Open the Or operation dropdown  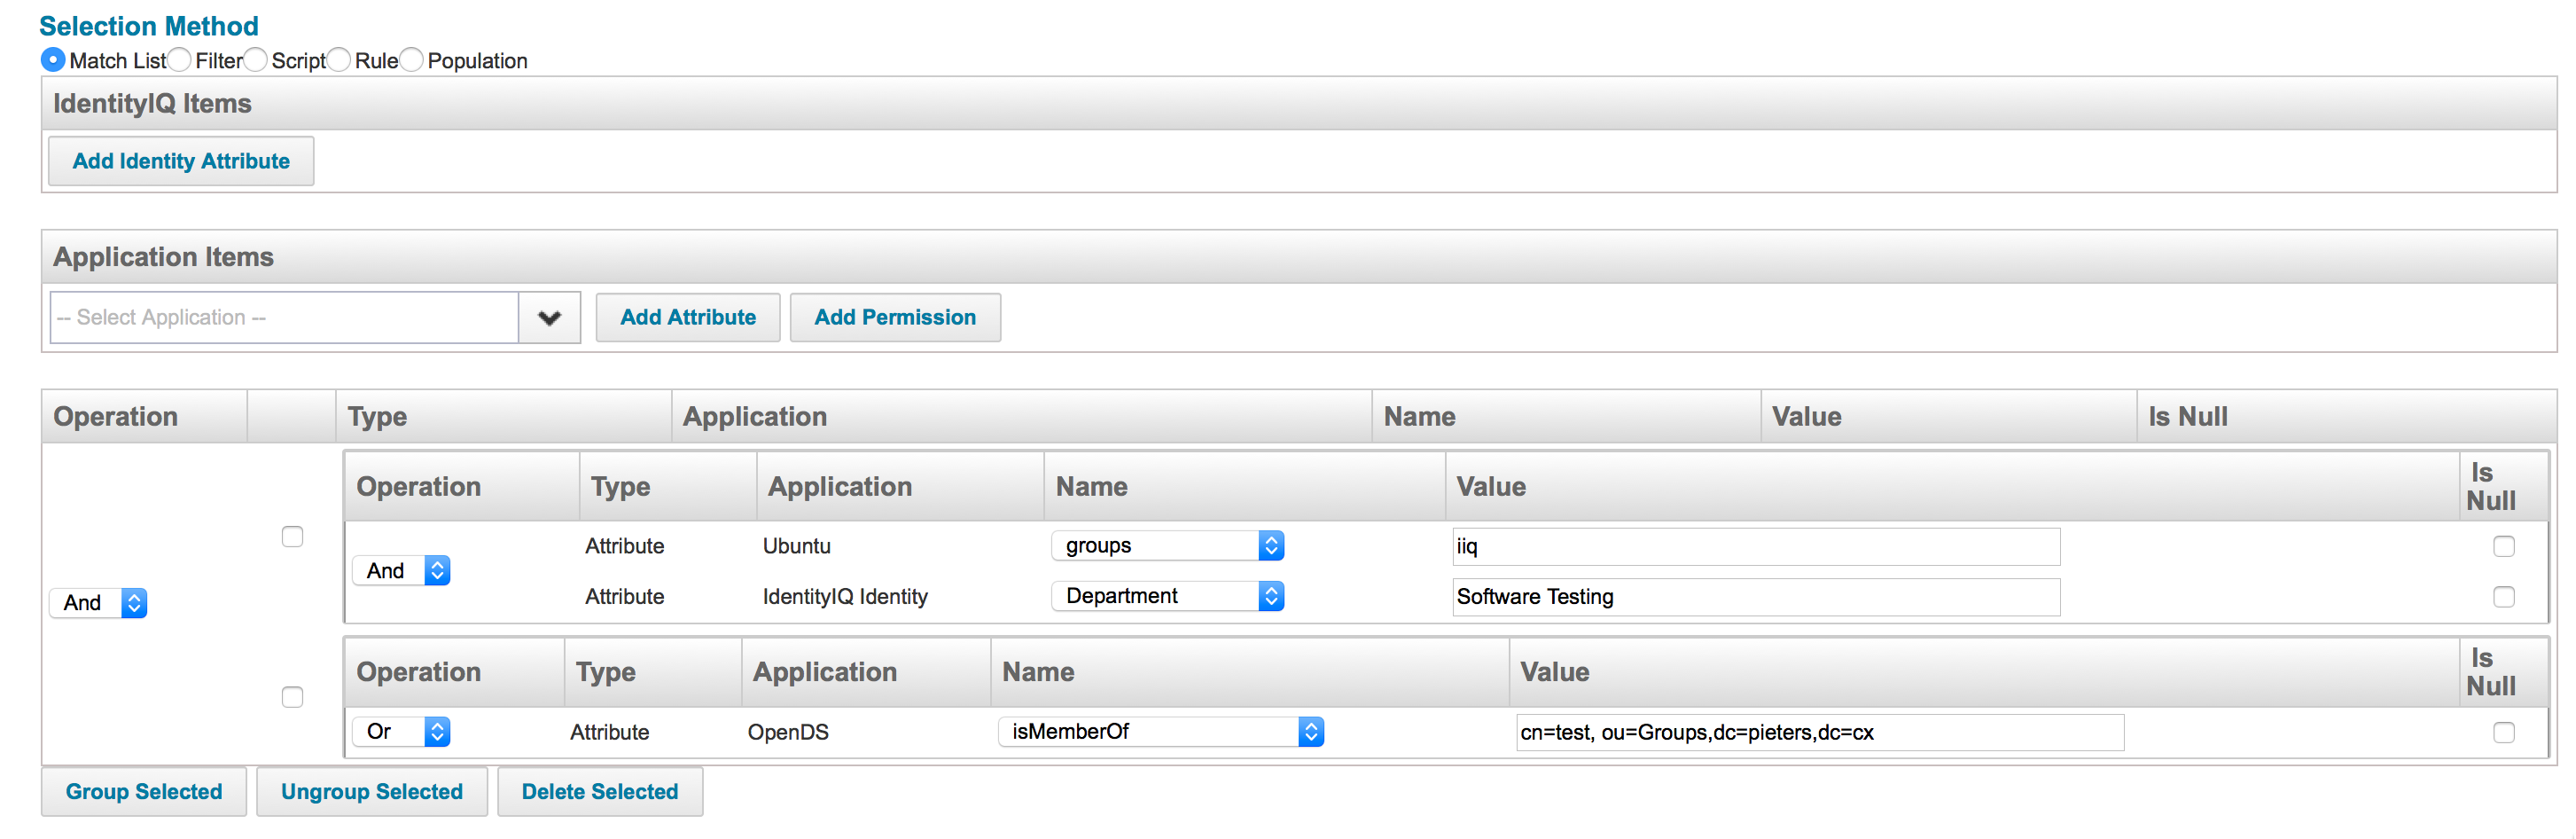(402, 732)
